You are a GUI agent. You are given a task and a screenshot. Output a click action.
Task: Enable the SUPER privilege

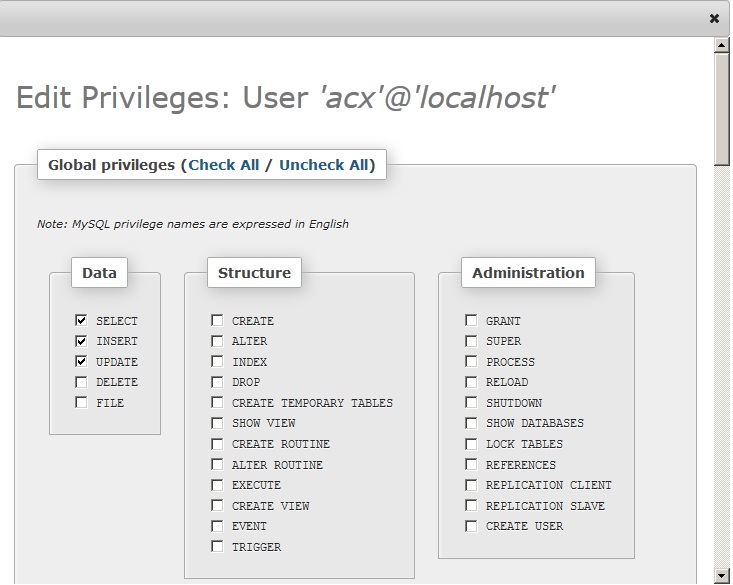coord(471,341)
